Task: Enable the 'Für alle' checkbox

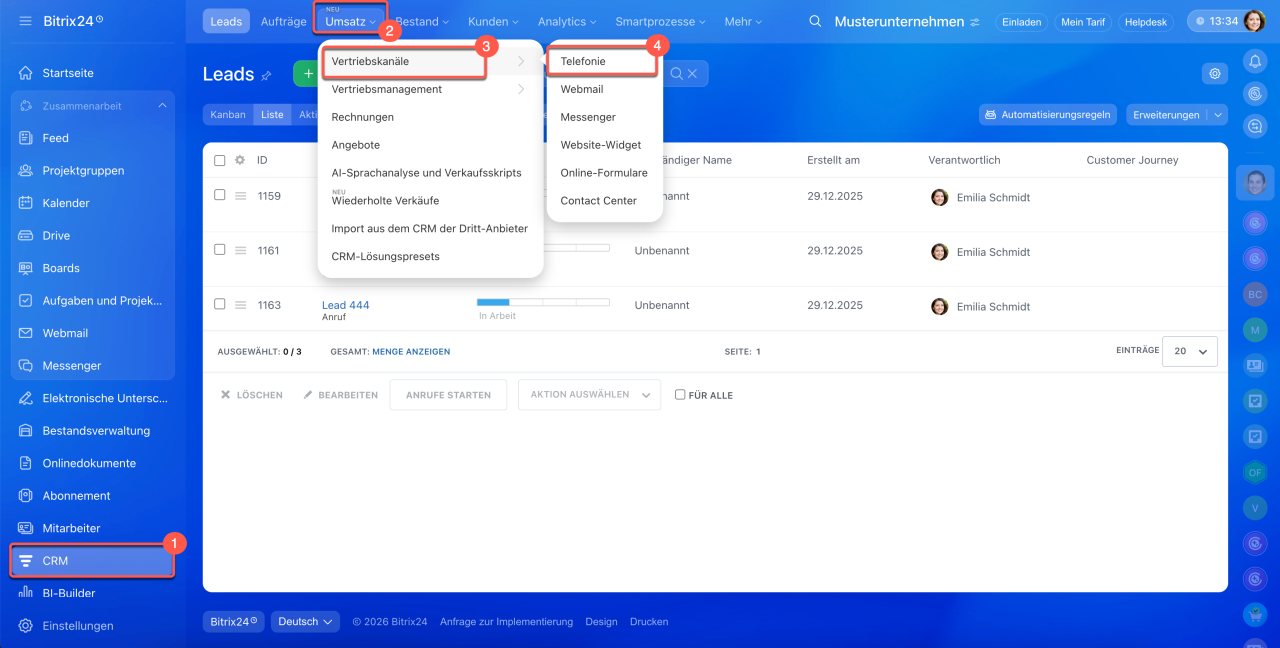Action: tap(680, 395)
